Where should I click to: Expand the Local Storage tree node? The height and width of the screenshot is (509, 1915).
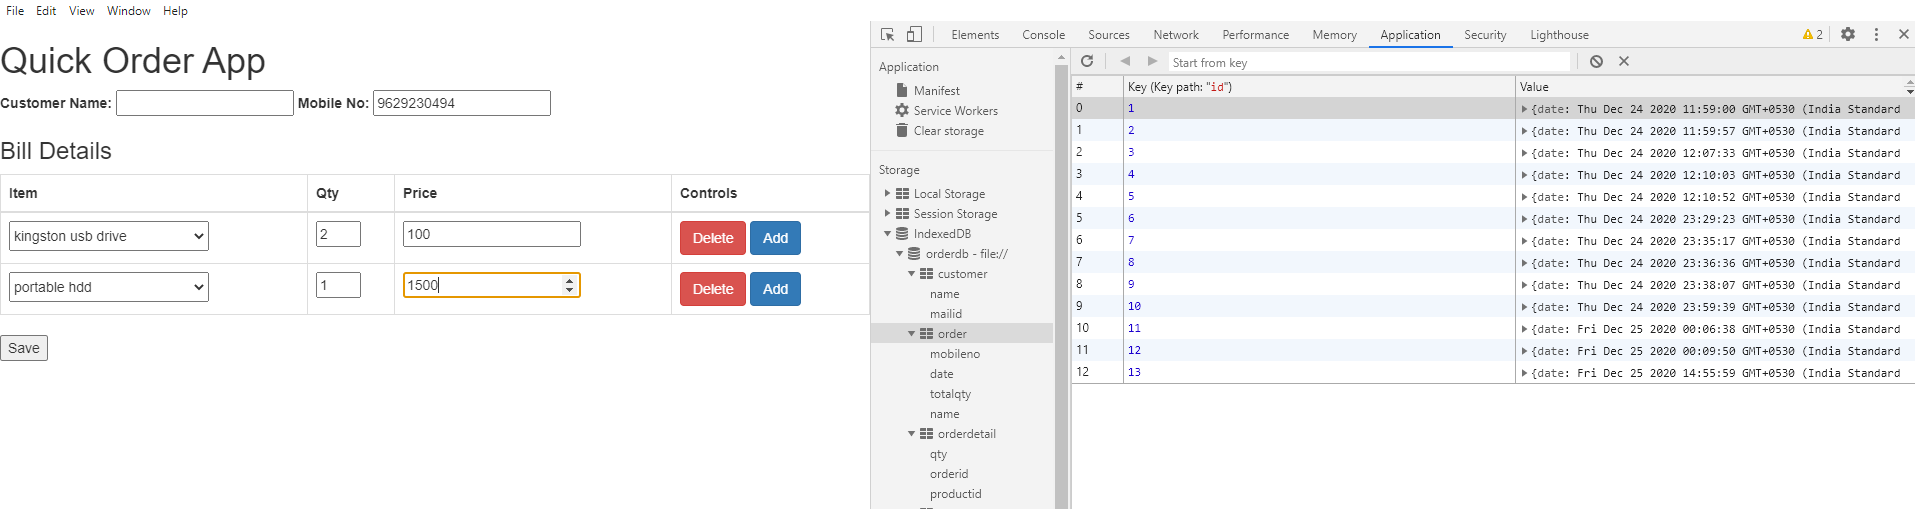(887, 193)
